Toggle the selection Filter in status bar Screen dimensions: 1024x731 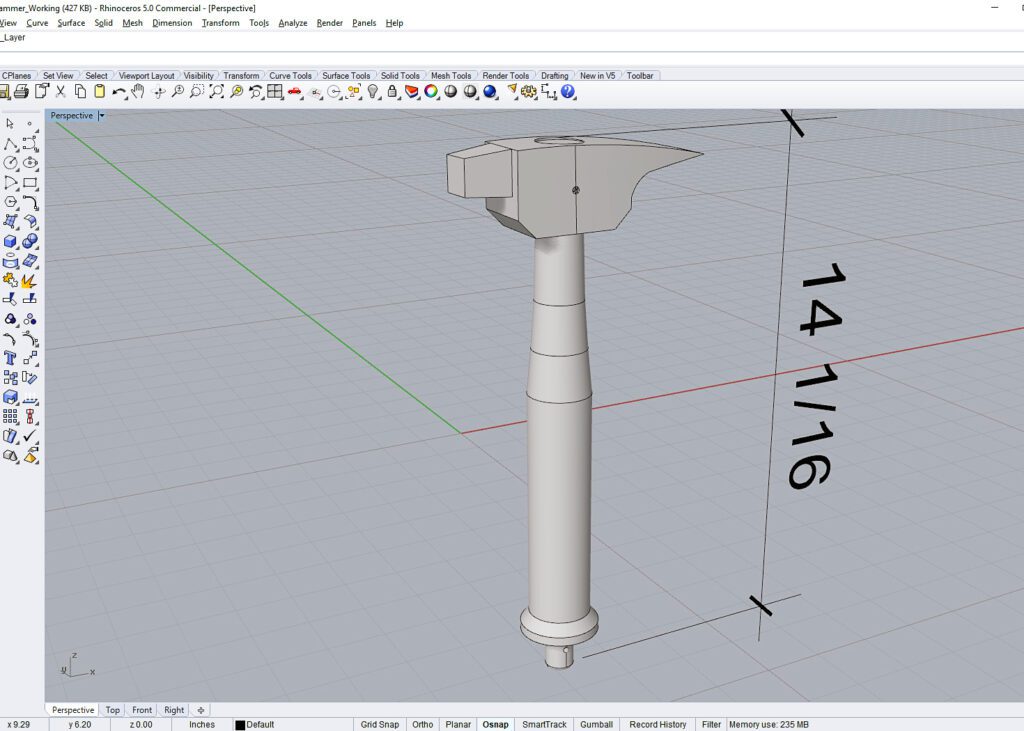point(711,724)
